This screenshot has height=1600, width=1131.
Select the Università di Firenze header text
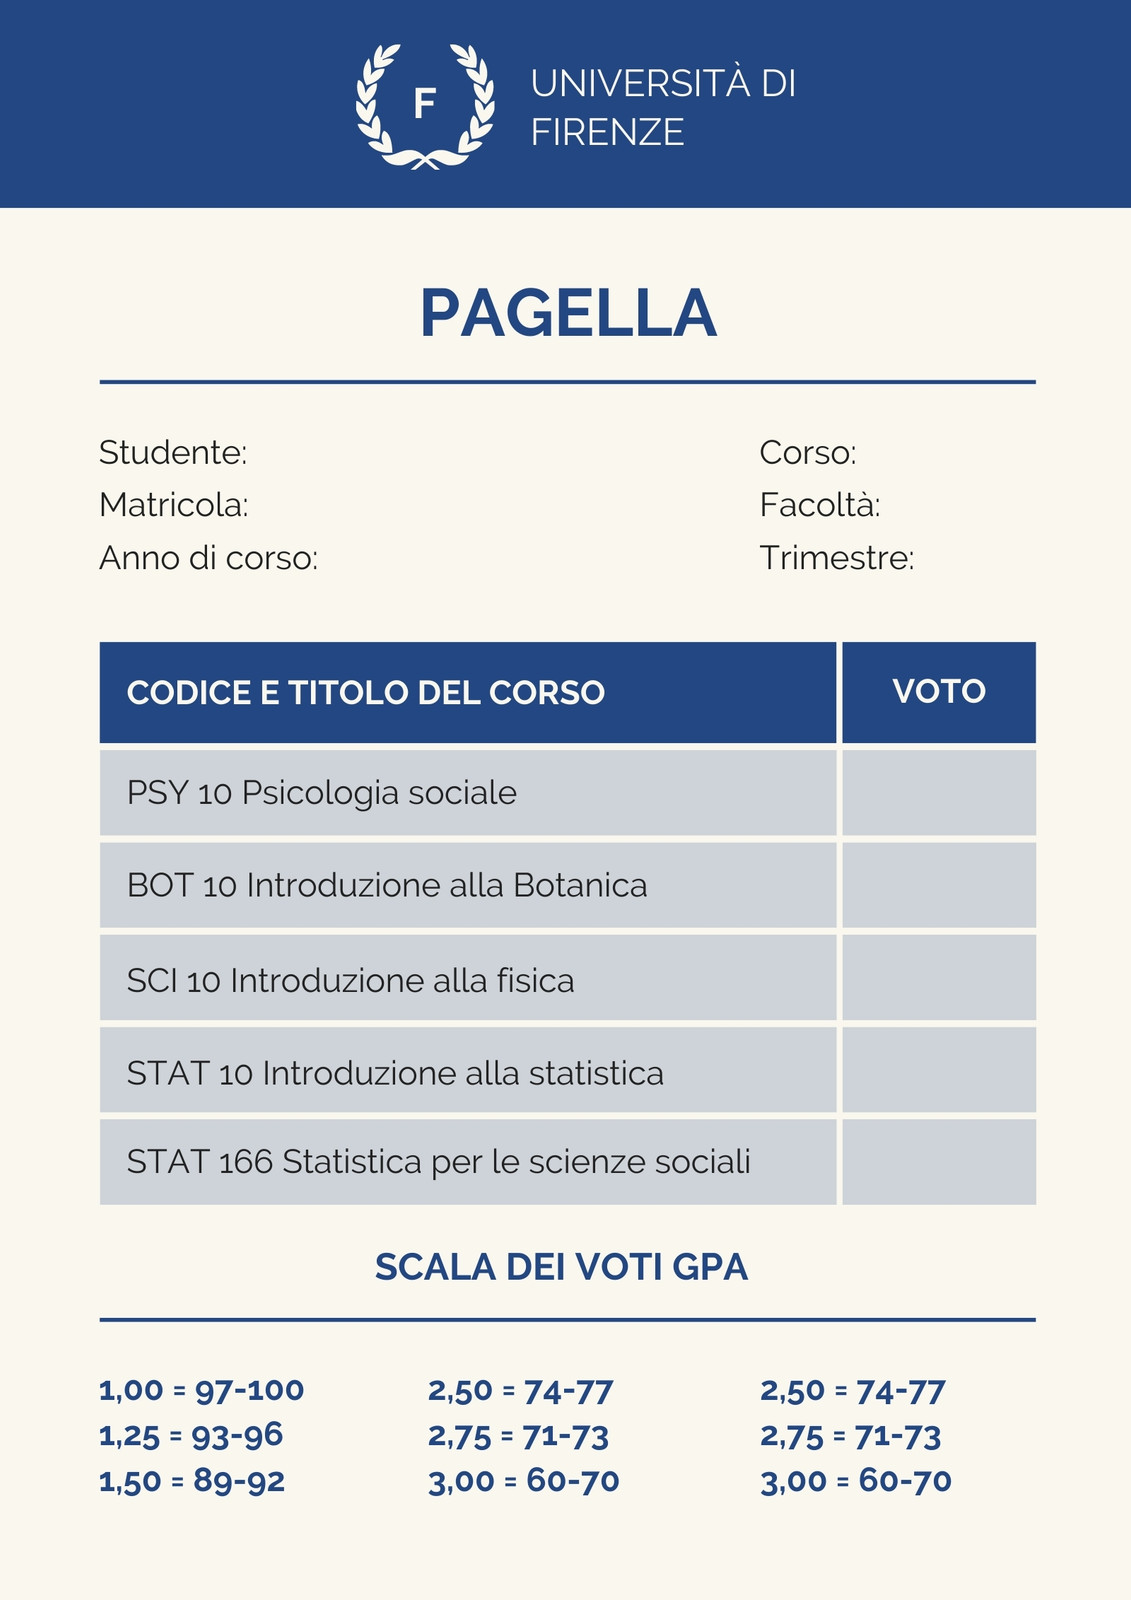point(663,107)
